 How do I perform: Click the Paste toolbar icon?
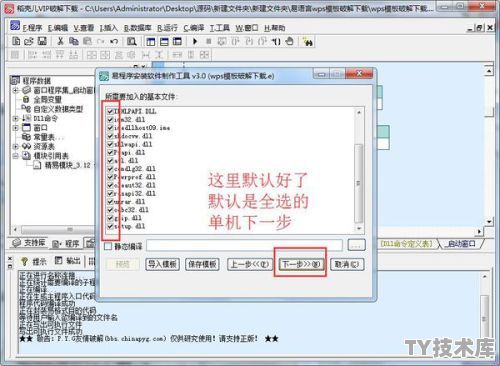click(x=87, y=41)
